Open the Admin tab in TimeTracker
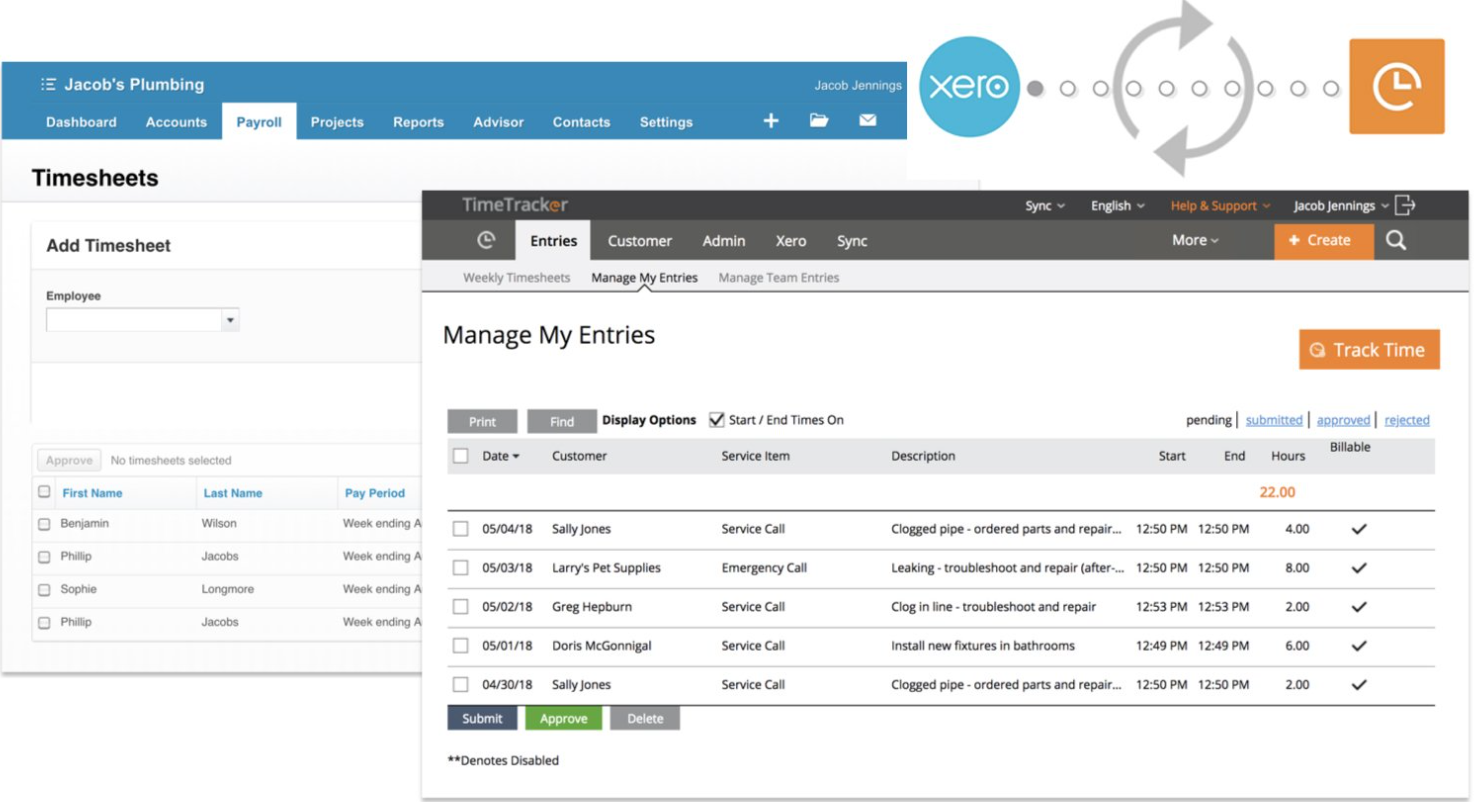The height and width of the screenshot is (802, 1474). 724,241
